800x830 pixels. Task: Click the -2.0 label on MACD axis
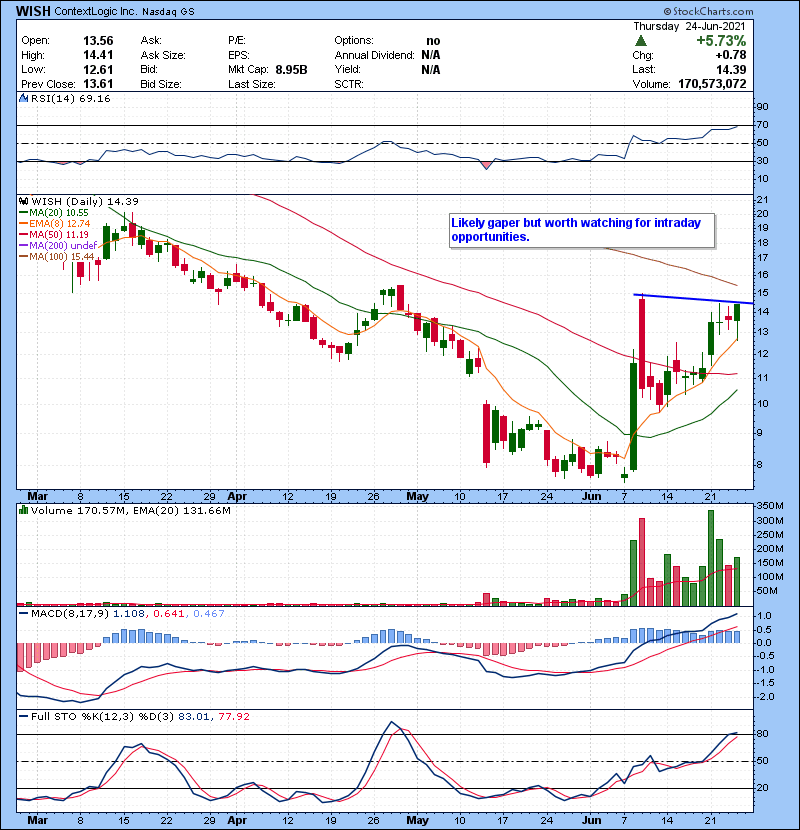coord(766,697)
